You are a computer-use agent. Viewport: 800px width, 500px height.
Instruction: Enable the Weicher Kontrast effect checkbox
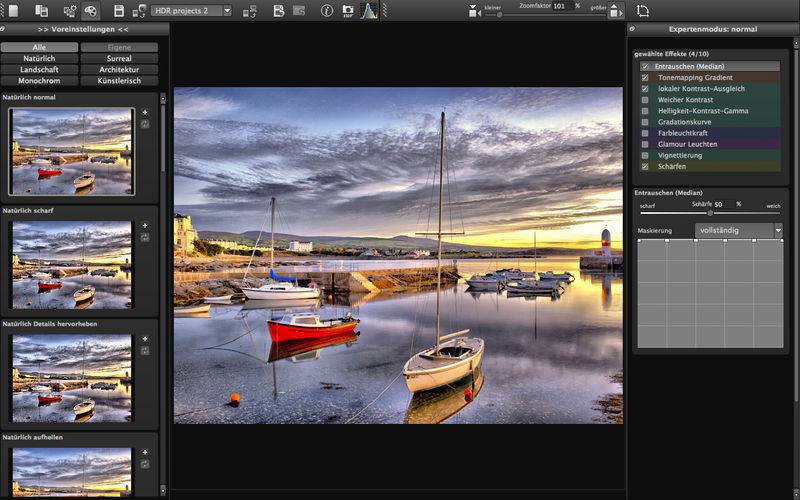click(645, 100)
